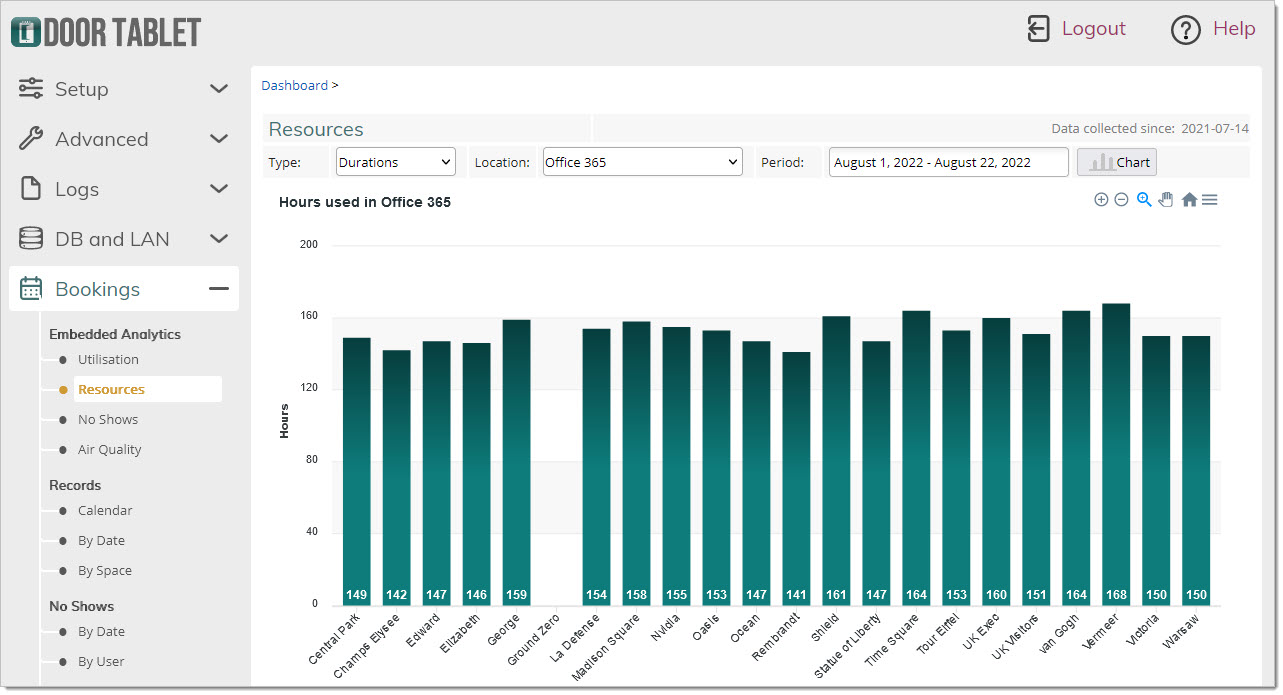This screenshot has width=1283, height=695.
Task: Open the Utilisation analytics page
Action: pyautogui.click(x=108, y=360)
